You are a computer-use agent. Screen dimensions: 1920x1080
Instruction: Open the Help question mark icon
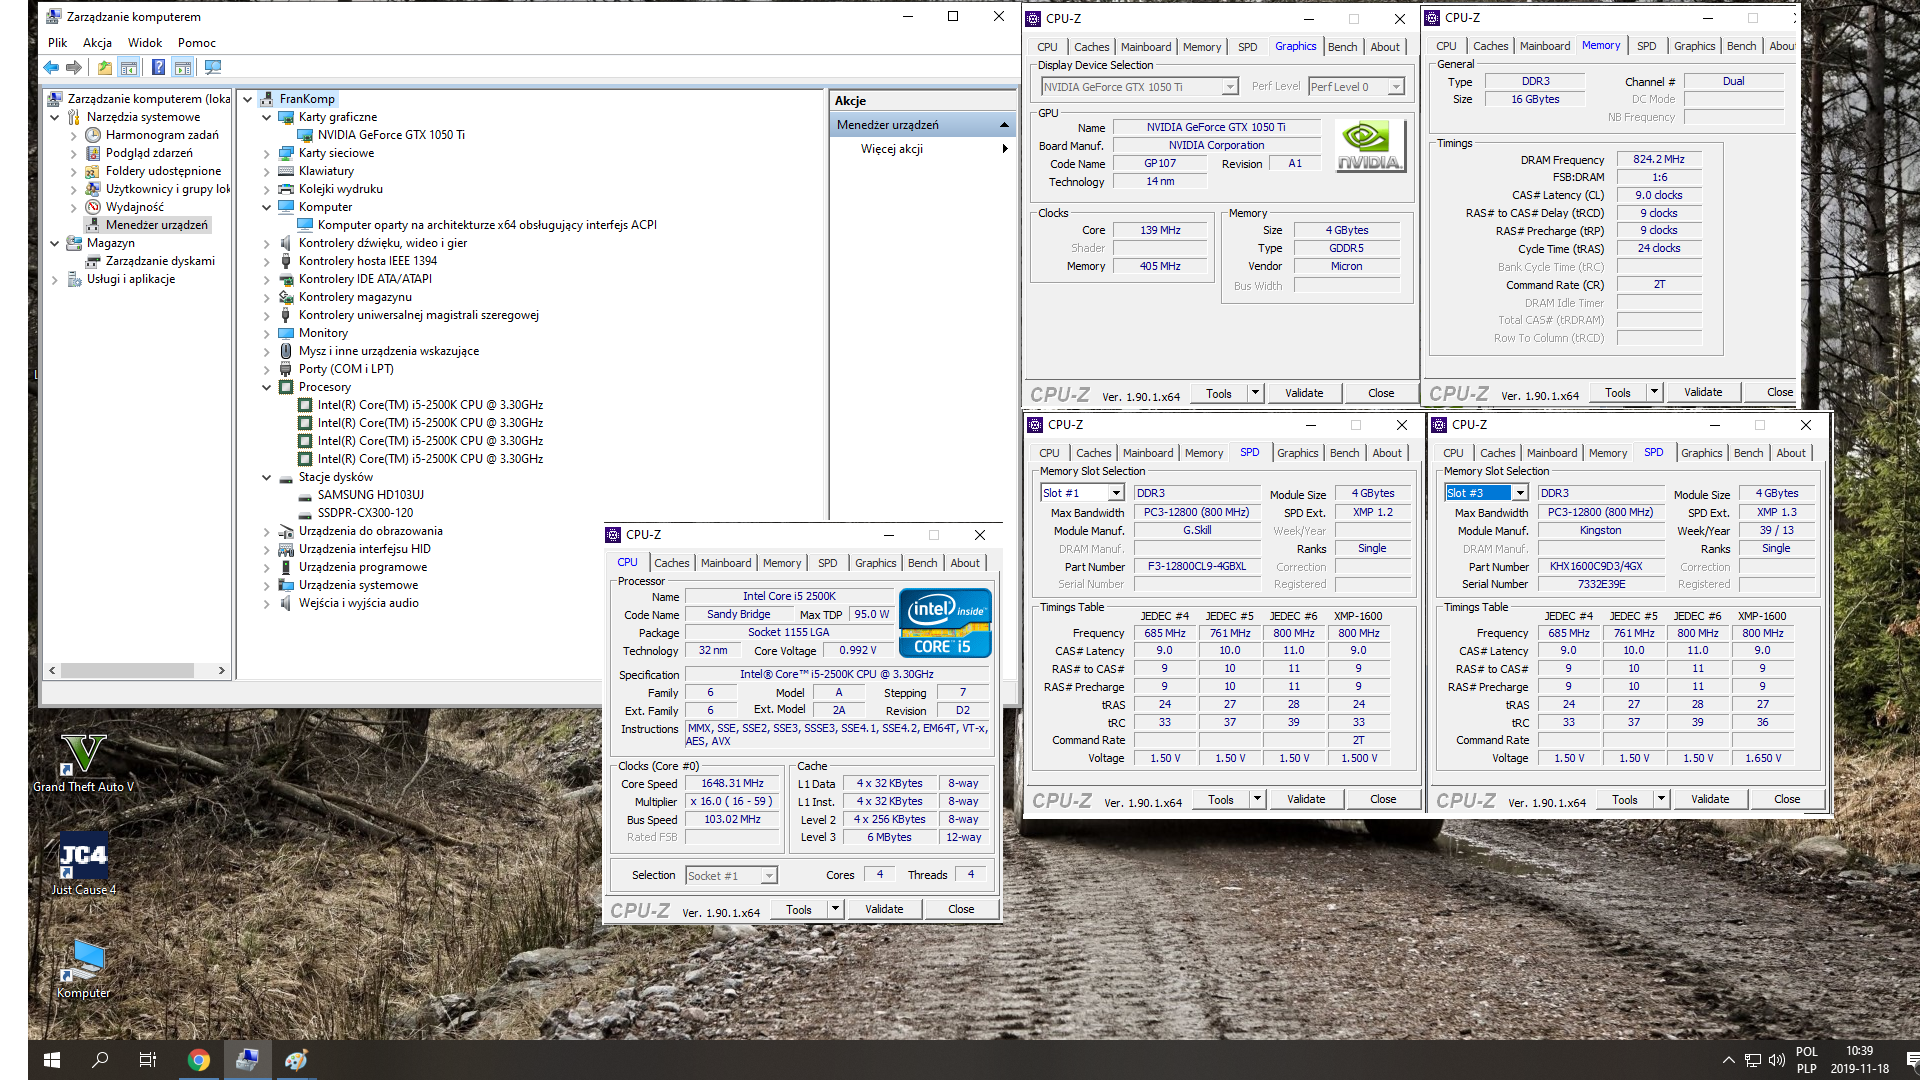coord(158,68)
